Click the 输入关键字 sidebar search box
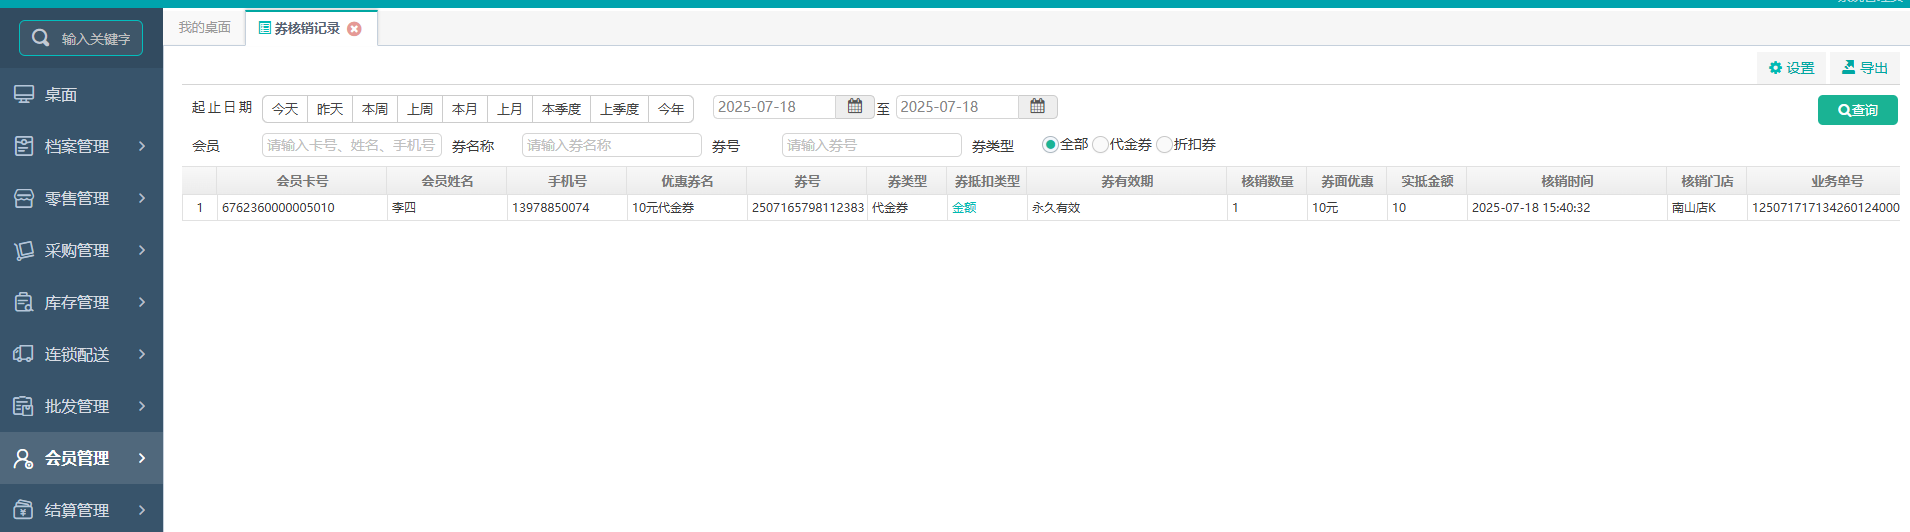1910x532 pixels. click(81, 38)
